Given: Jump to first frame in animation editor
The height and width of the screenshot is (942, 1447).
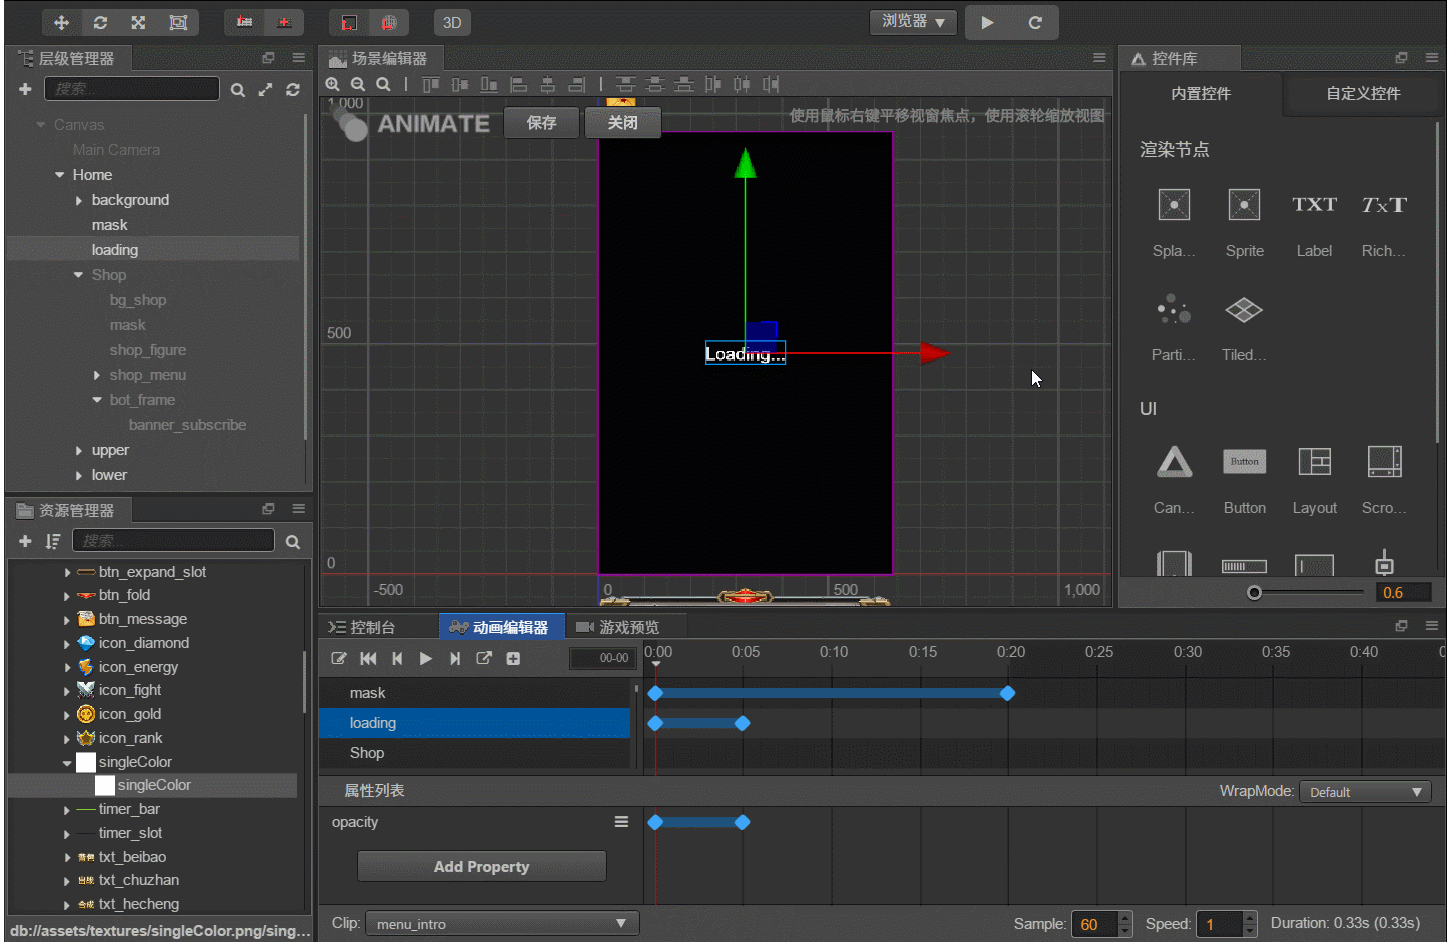Looking at the screenshot, I should (368, 658).
